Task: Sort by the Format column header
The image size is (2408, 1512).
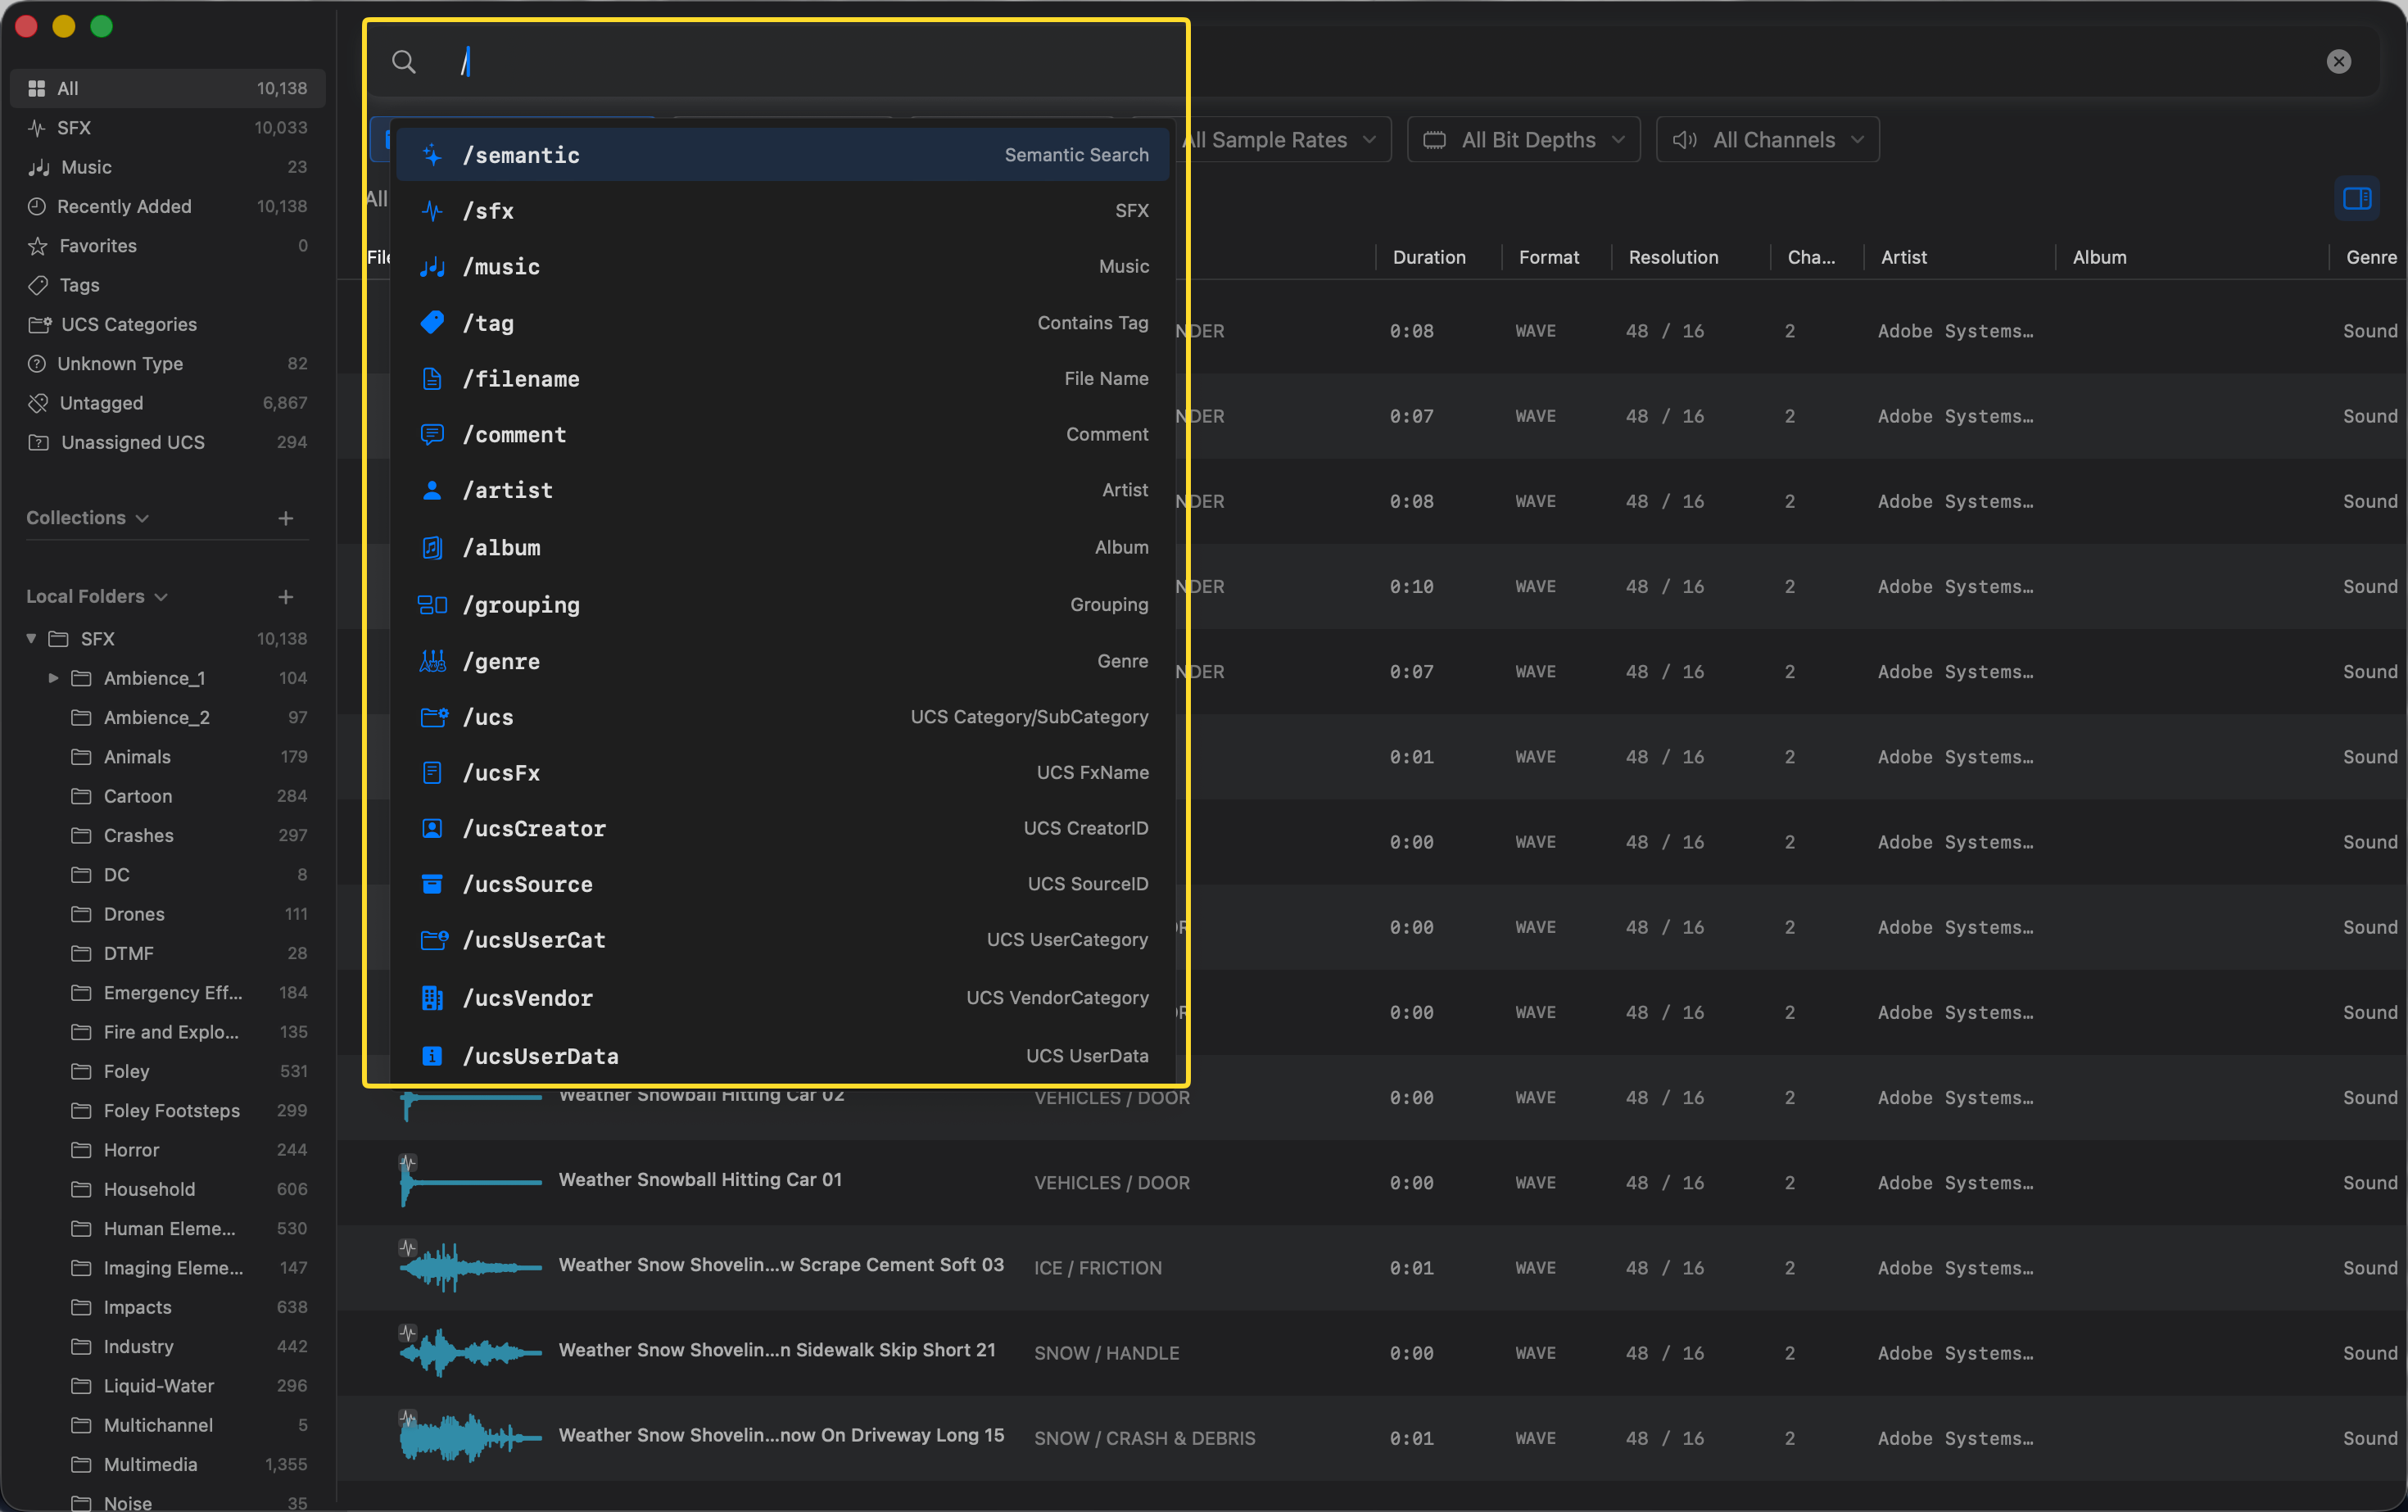Action: pyautogui.click(x=1549, y=257)
